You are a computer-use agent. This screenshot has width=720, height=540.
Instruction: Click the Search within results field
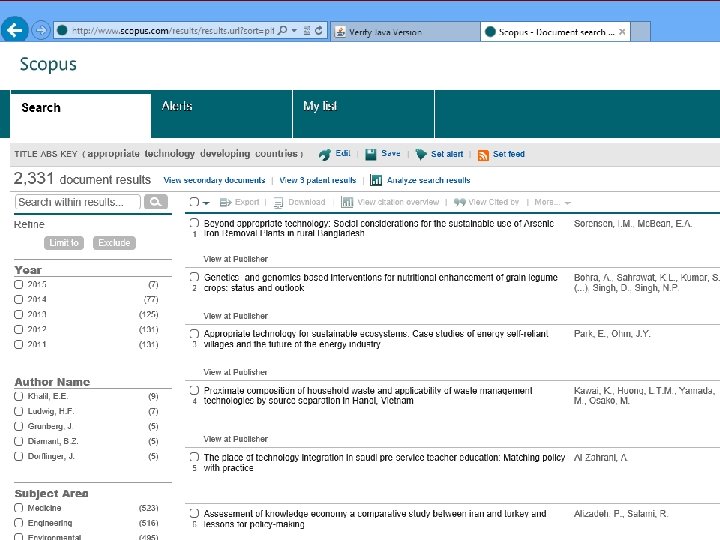pos(78,202)
